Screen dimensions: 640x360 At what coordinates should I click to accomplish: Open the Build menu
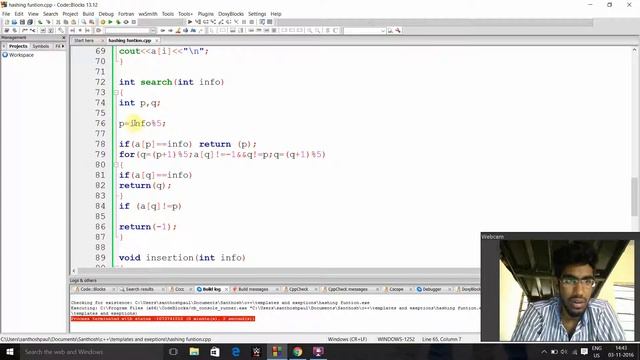(x=88, y=14)
